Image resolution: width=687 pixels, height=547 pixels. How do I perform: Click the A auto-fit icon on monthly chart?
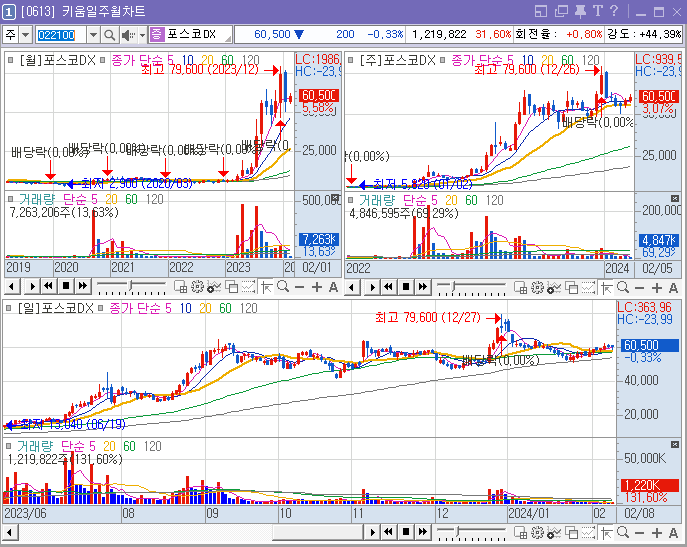pos(333,288)
